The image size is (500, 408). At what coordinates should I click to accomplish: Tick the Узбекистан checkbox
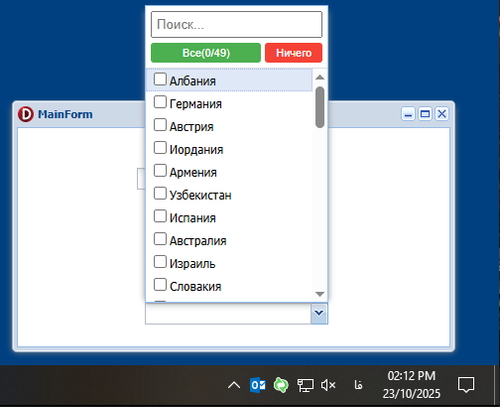tap(160, 193)
